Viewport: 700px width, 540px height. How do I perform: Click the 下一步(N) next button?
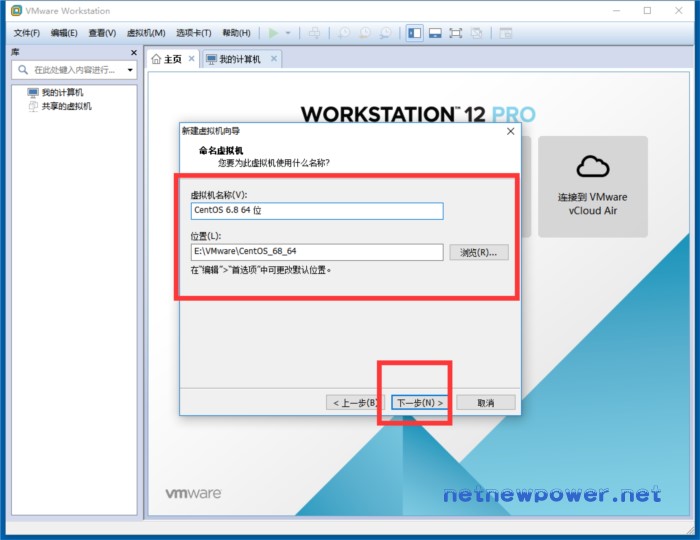click(420, 403)
